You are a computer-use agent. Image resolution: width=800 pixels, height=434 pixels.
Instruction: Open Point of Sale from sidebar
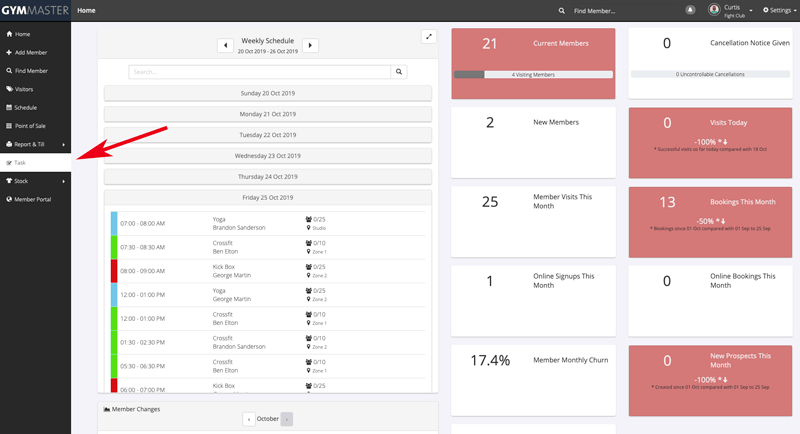(x=30, y=125)
